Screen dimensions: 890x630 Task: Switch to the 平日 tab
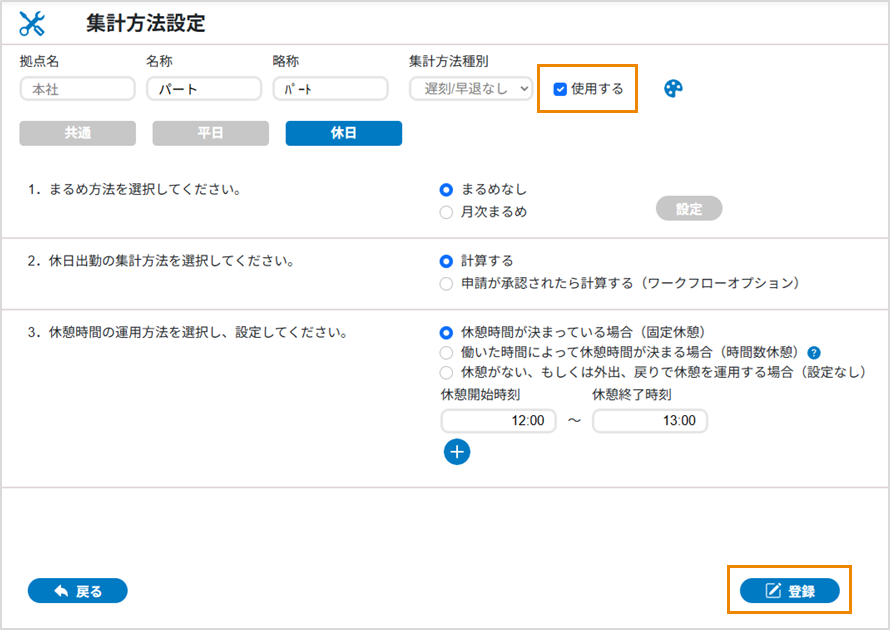pos(210,133)
